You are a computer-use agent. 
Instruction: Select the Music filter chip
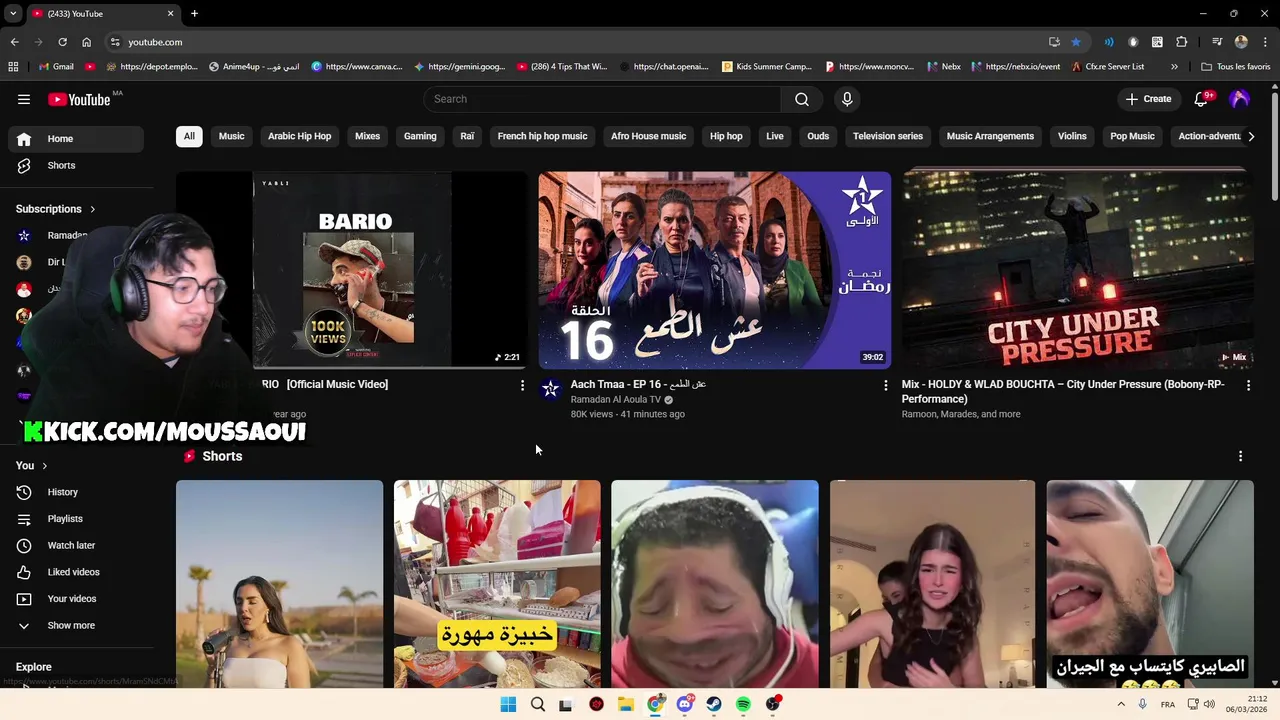pyautogui.click(x=232, y=136)
